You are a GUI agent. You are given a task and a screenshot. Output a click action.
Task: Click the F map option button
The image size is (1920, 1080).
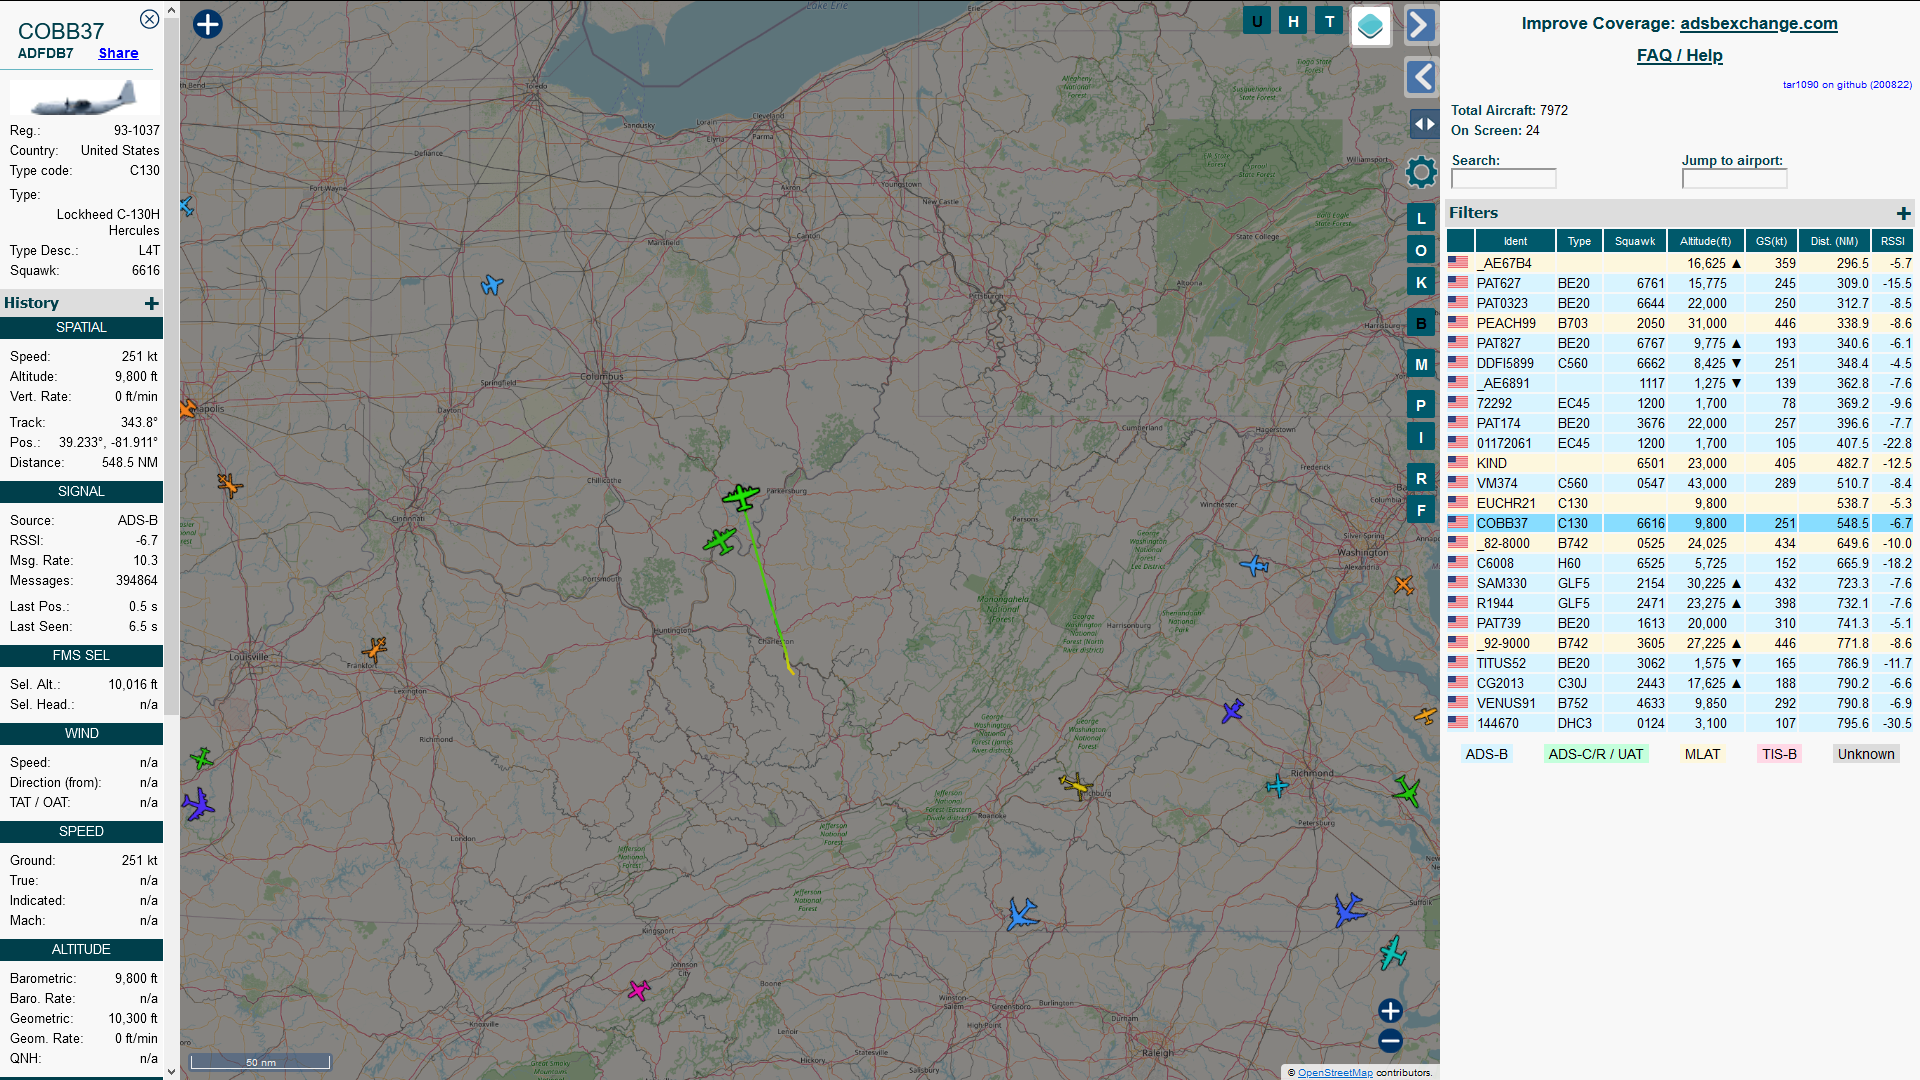[1421, 510]
